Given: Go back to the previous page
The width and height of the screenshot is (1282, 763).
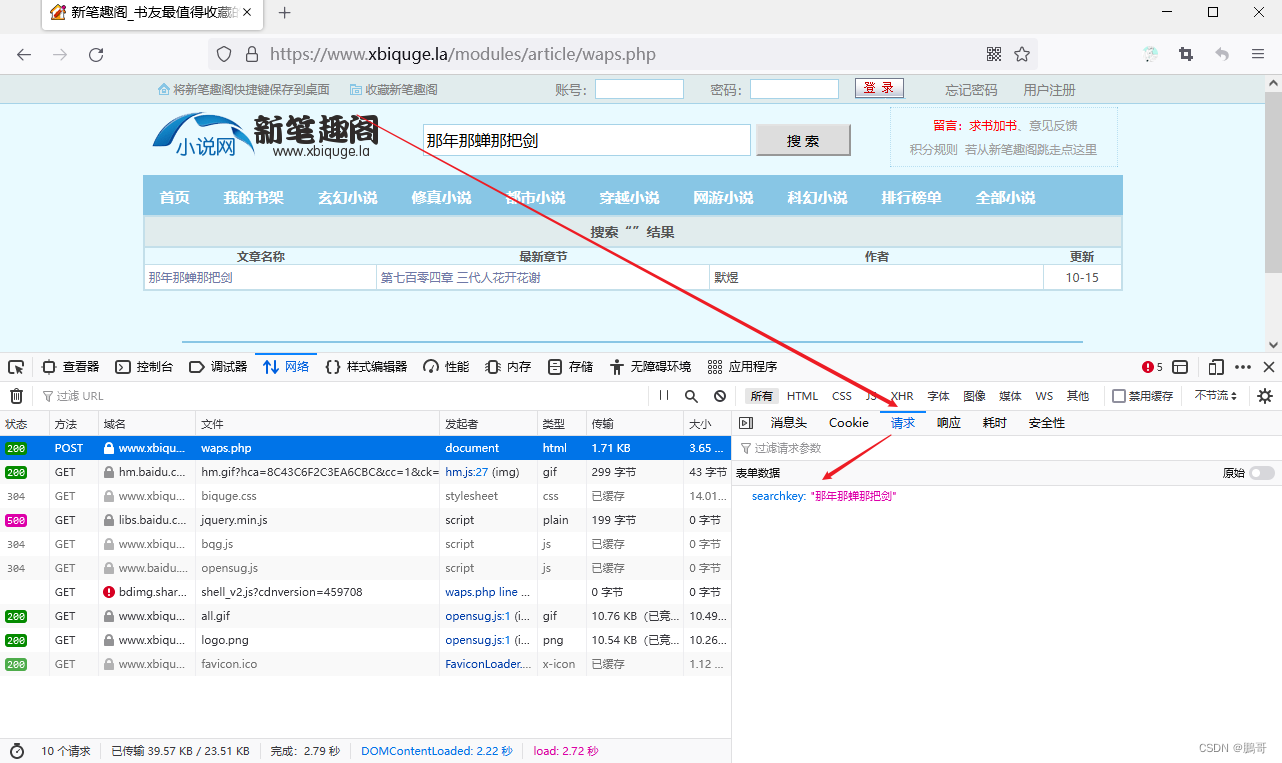Looking at the screenshot, I should coord(24,54).
